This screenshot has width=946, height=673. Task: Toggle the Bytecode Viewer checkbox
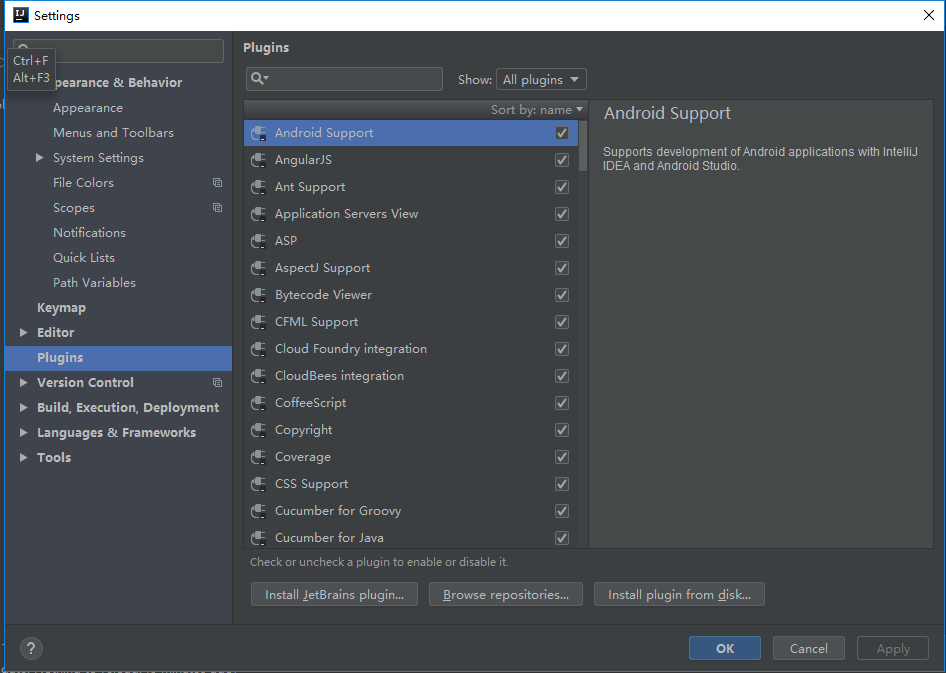tap(562, 295)
